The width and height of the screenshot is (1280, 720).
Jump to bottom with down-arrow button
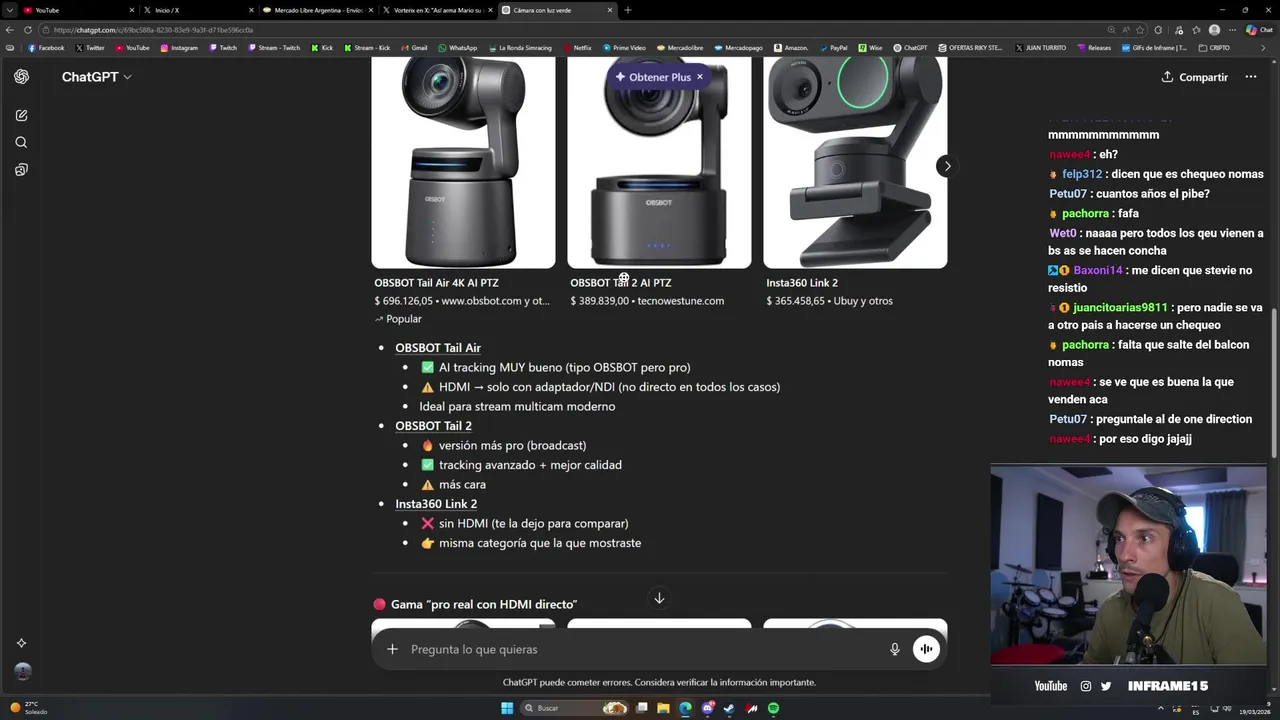pyautogui.click(x=659, y=598)
